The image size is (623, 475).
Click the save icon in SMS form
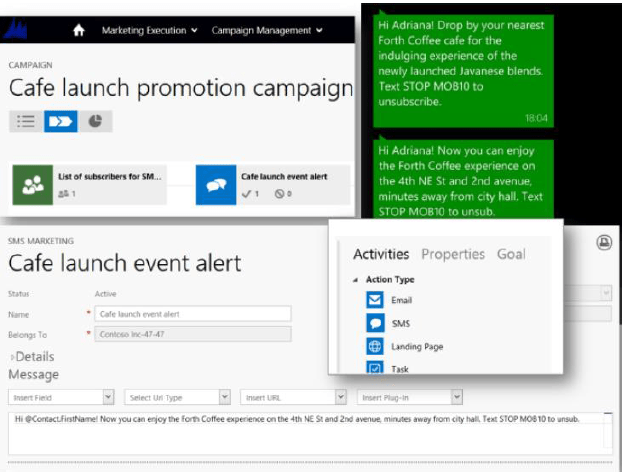click(604, 242)
